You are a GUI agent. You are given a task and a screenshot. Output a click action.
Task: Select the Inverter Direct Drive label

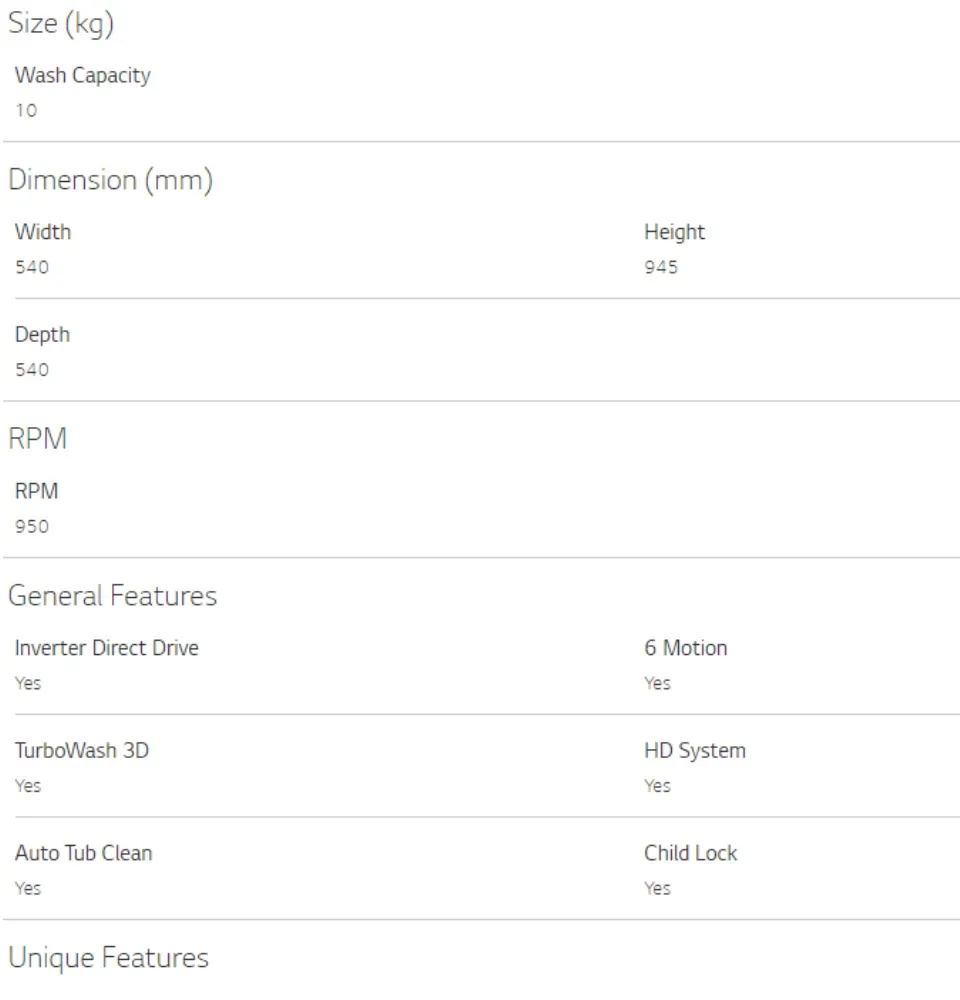[106, 648]
